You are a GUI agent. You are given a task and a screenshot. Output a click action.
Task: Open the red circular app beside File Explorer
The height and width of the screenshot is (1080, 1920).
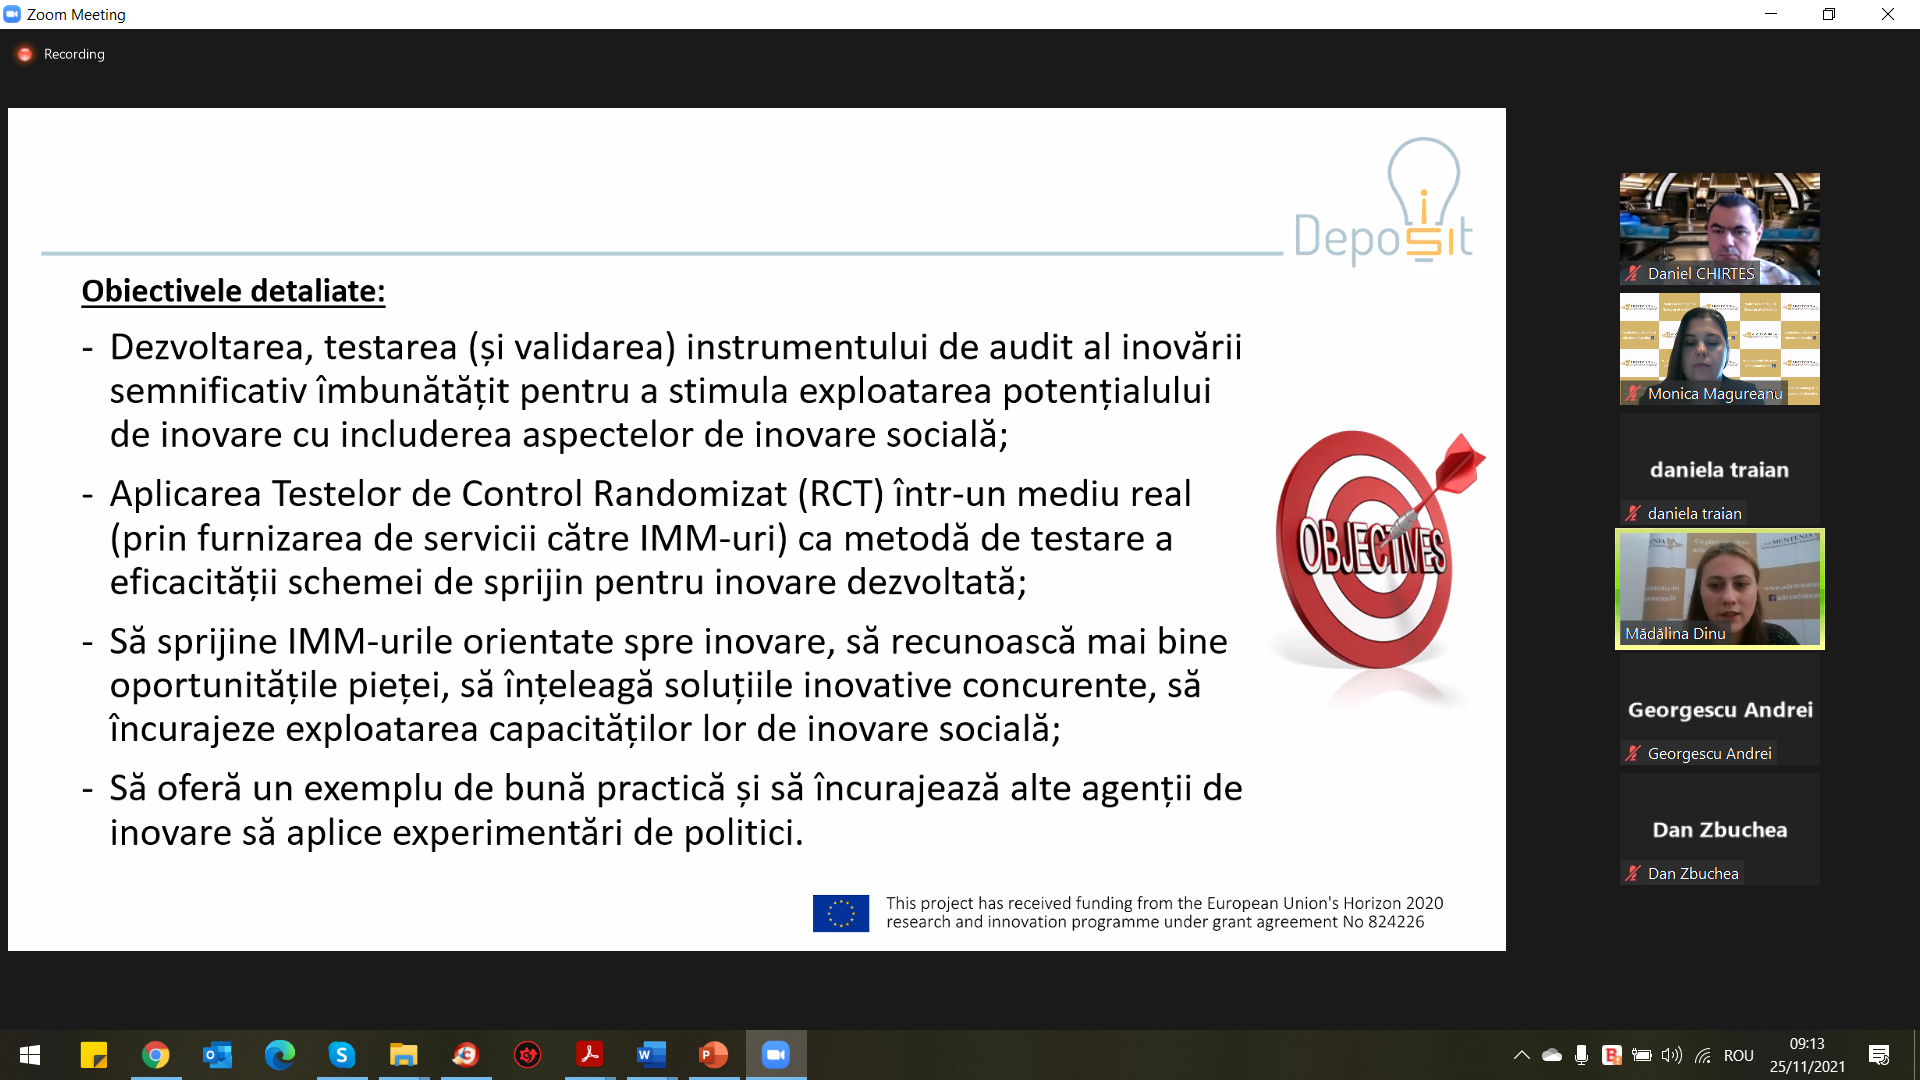(466, 1055)
